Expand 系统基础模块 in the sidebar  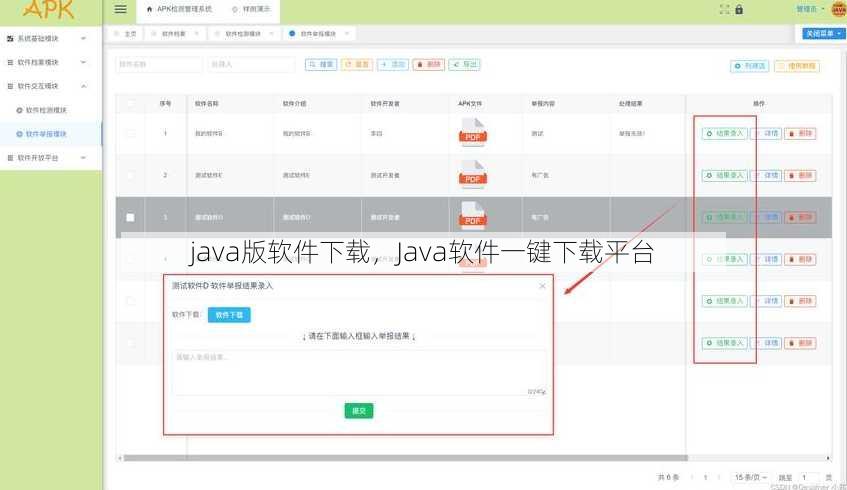click(x=51, y=38)
